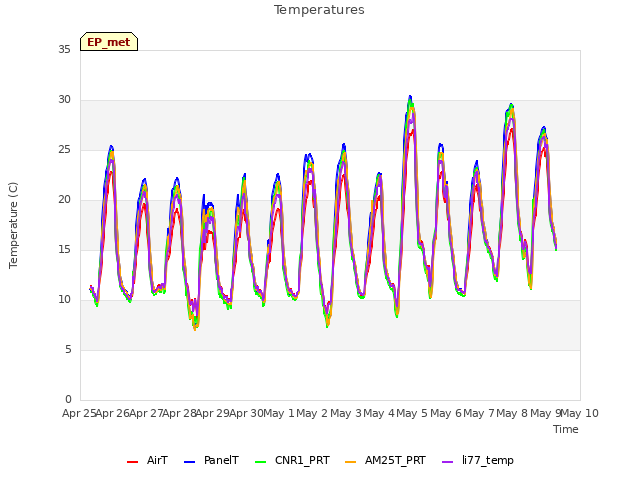
Task: Click the Temperature (C) y-axis title
Action: 13,225
